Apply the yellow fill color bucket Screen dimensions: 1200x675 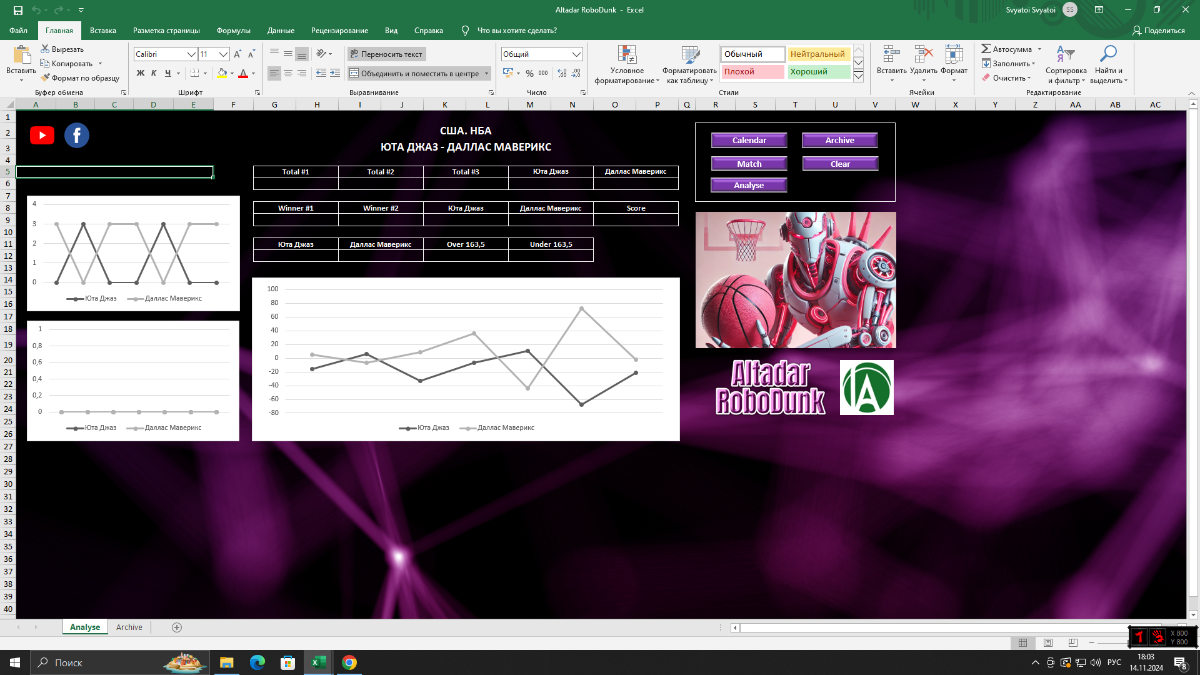[x=221, y=73]
